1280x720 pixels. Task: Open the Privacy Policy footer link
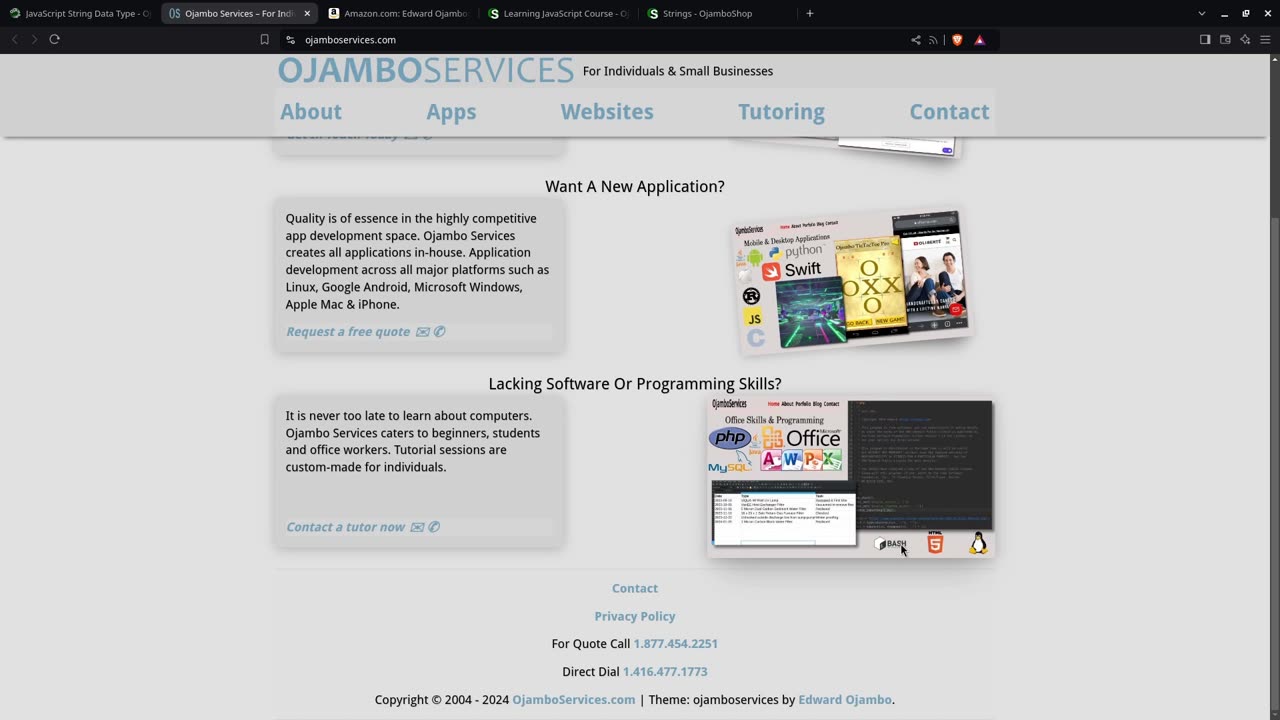pyautogui.click(x=635, y=616)
